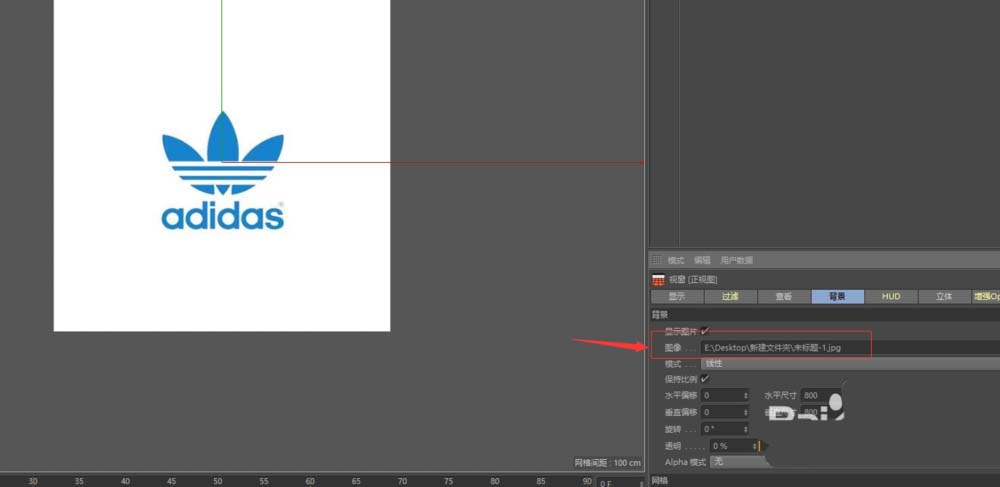Click the 水平偏移 stepper arrows

coord(746,396)
